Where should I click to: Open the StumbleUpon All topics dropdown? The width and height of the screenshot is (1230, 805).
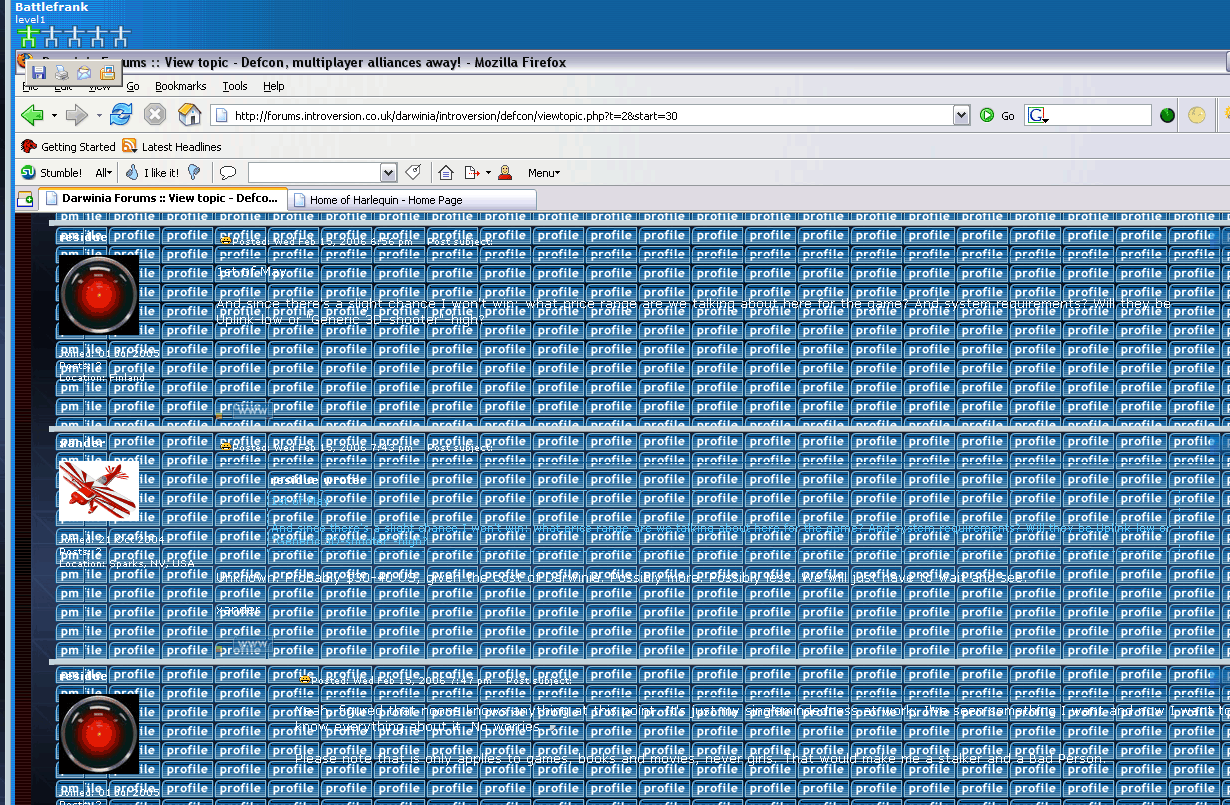[x=103, y=173]
